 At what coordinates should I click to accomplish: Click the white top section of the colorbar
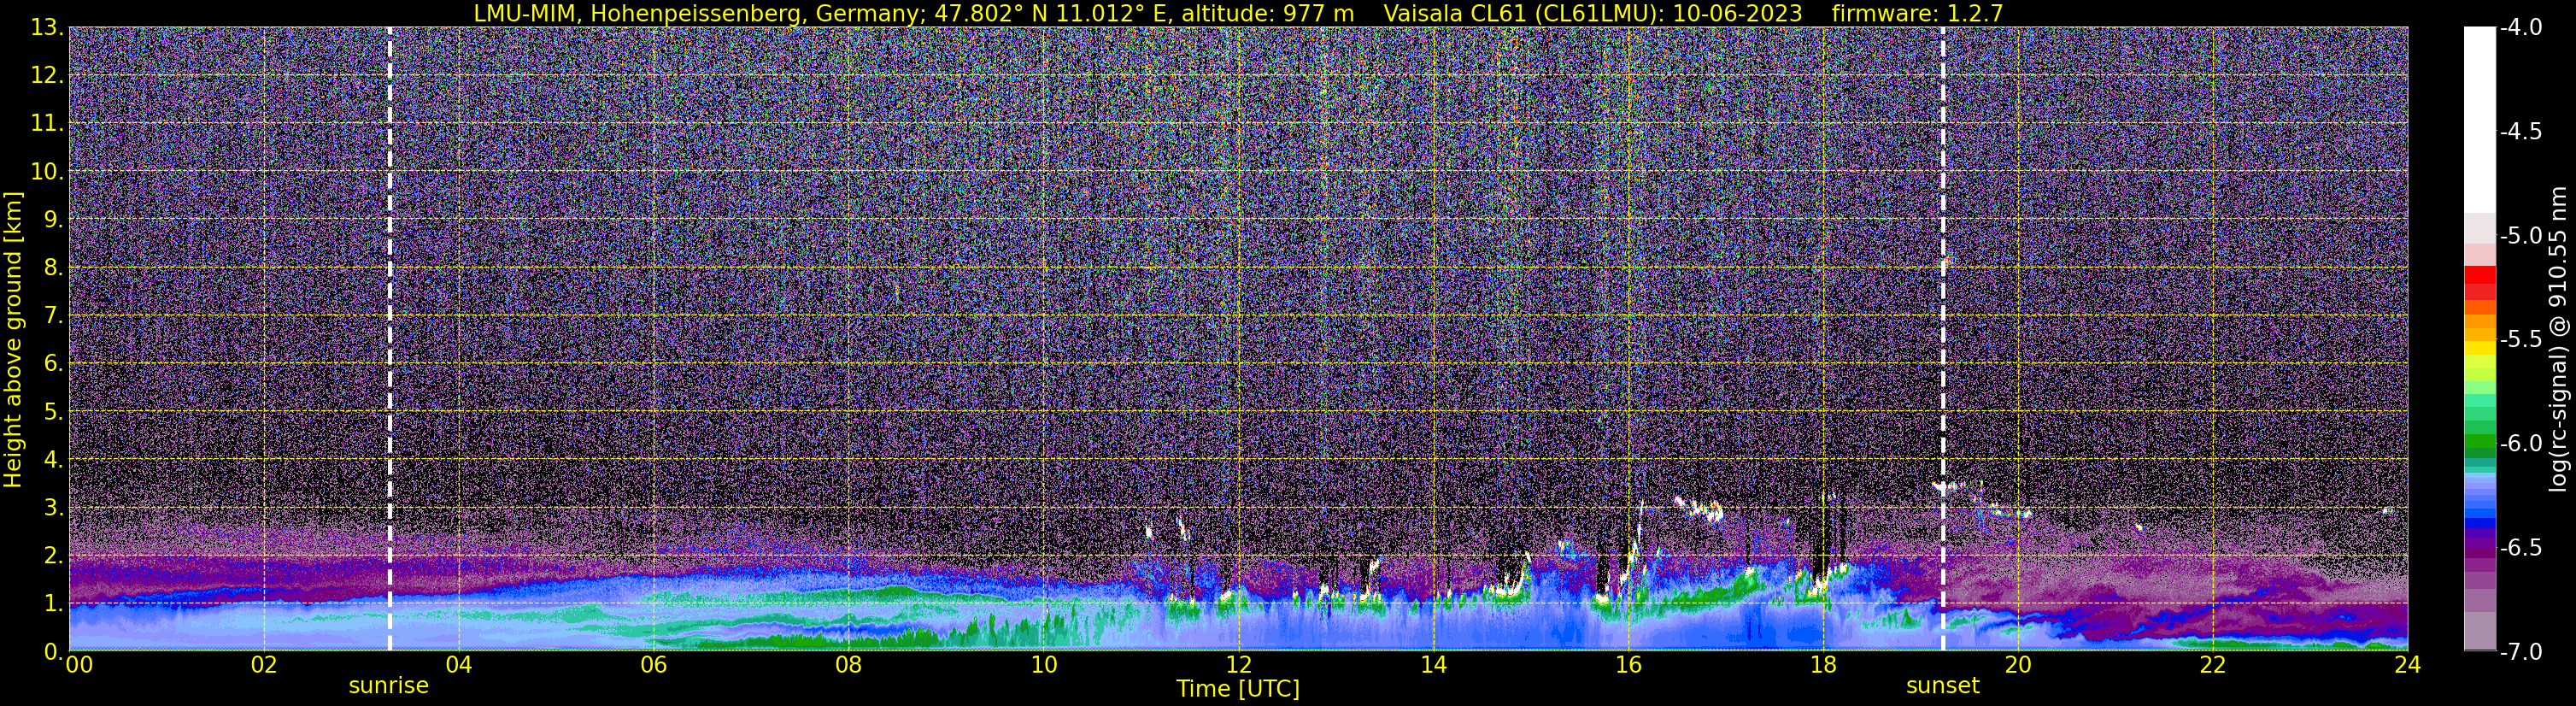pos(2480,120)
